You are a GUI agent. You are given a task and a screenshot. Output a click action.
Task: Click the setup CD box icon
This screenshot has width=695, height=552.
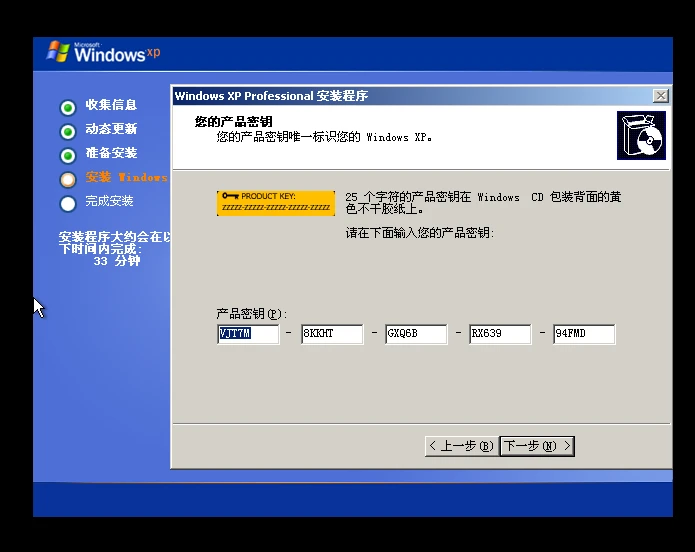coord(641,135)
